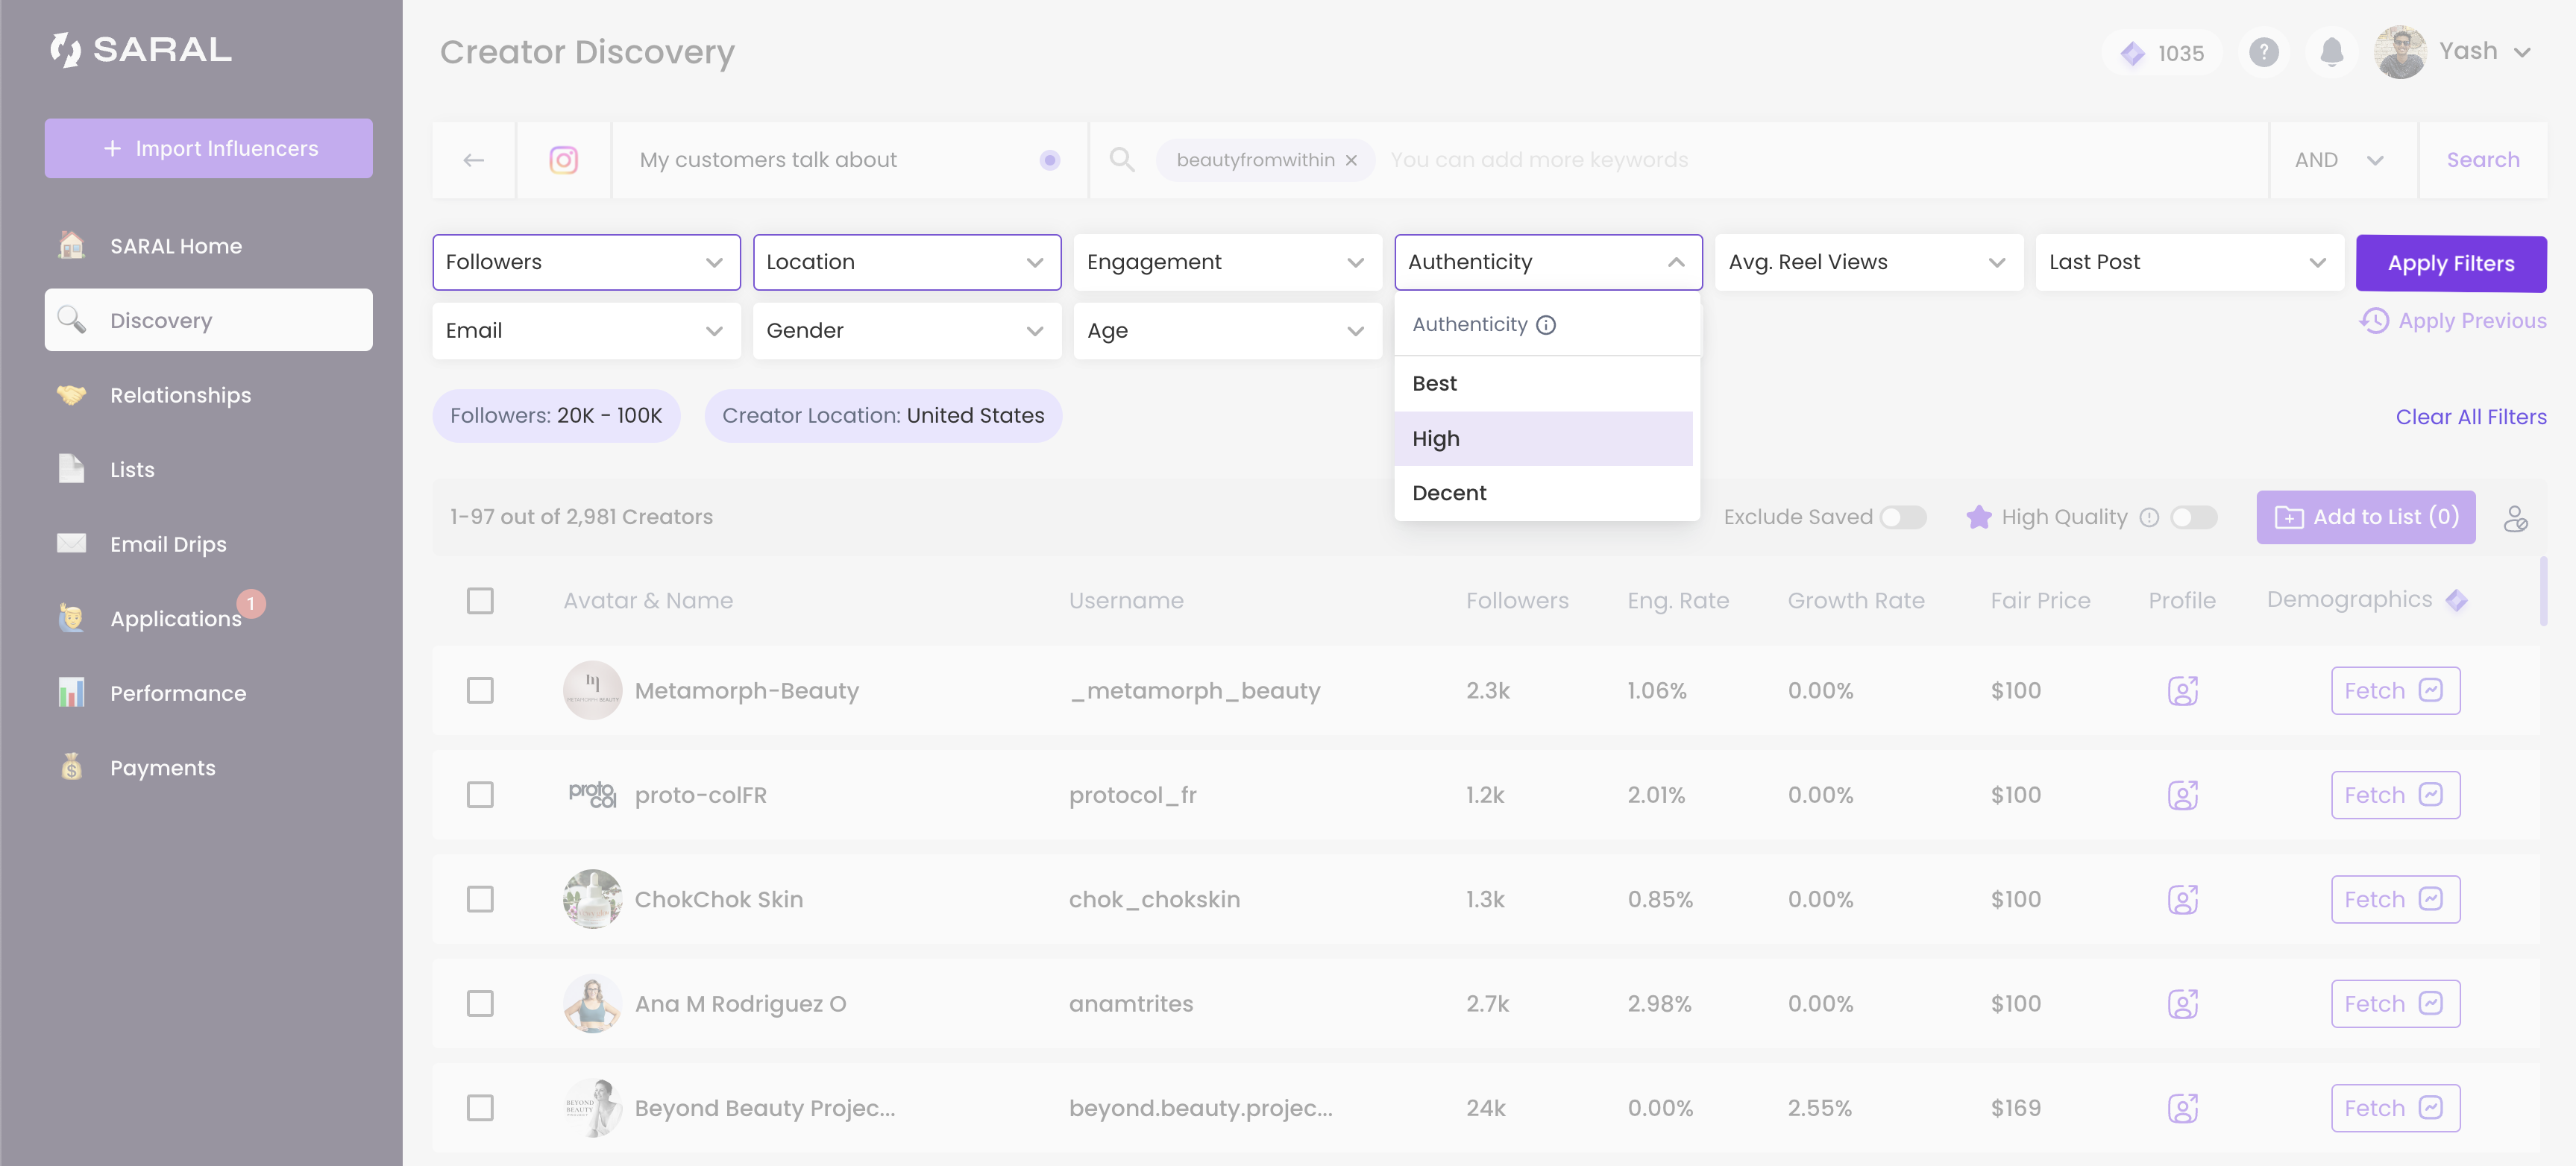
Task: Remove the beautyfromwithin keyword tag
Action: point(1351,160)
